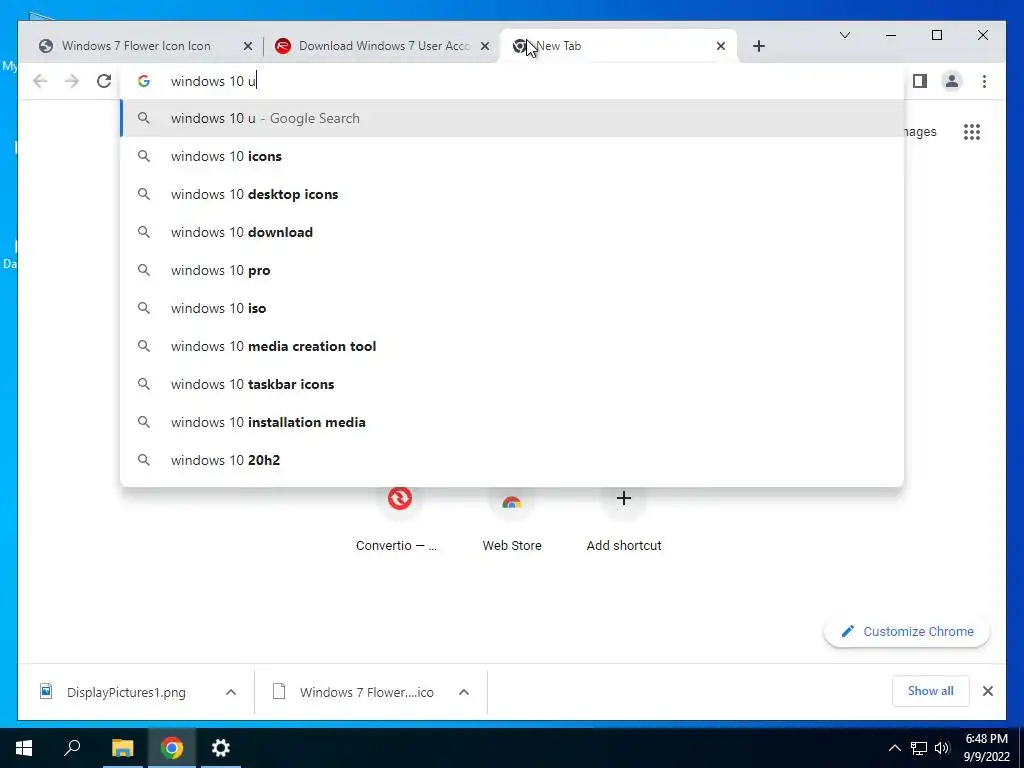Expand options for DisplayPictures1.png download

231,692
